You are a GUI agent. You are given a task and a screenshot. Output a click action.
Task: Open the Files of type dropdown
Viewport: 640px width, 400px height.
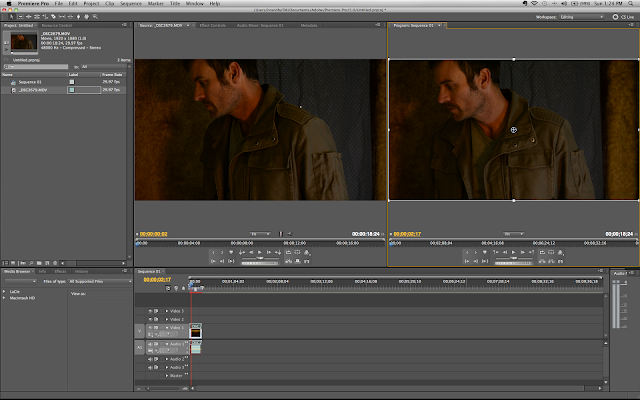click(100, 281)
